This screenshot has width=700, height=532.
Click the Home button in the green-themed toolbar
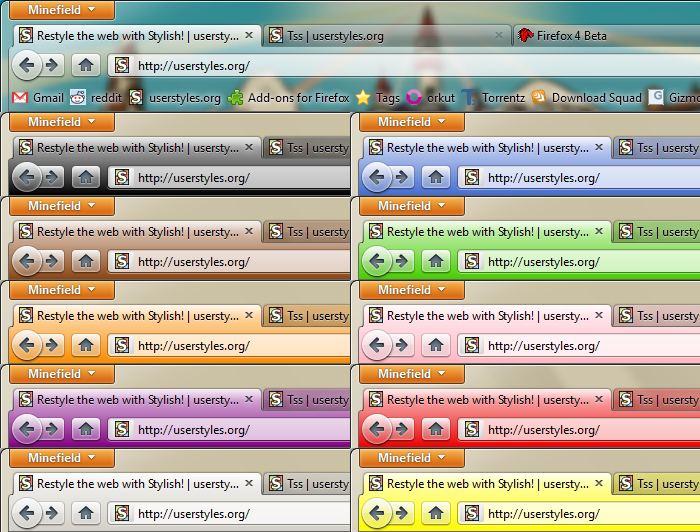[435, 262]
